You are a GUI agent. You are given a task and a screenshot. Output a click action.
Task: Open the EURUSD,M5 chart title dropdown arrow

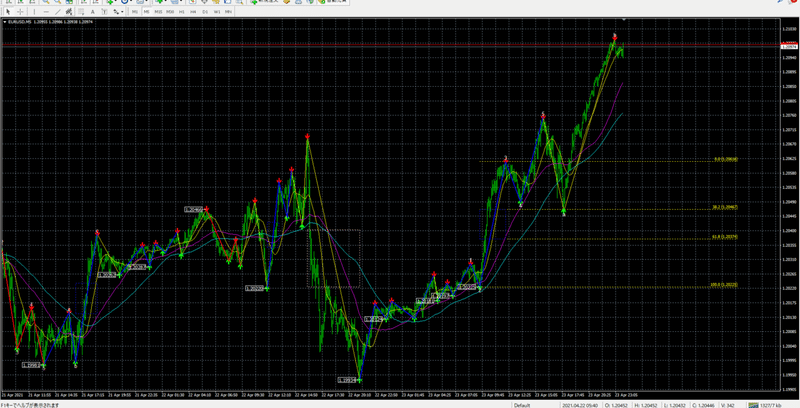pyautogui.click(x=5, y=22)
